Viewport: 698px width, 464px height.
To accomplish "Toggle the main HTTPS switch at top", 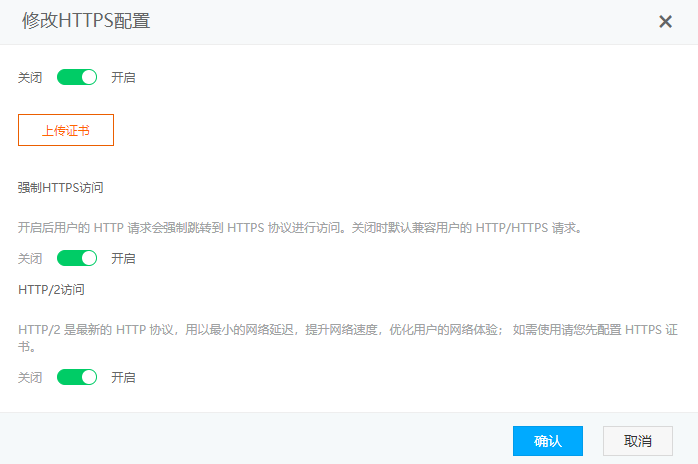I will (77, 77).
